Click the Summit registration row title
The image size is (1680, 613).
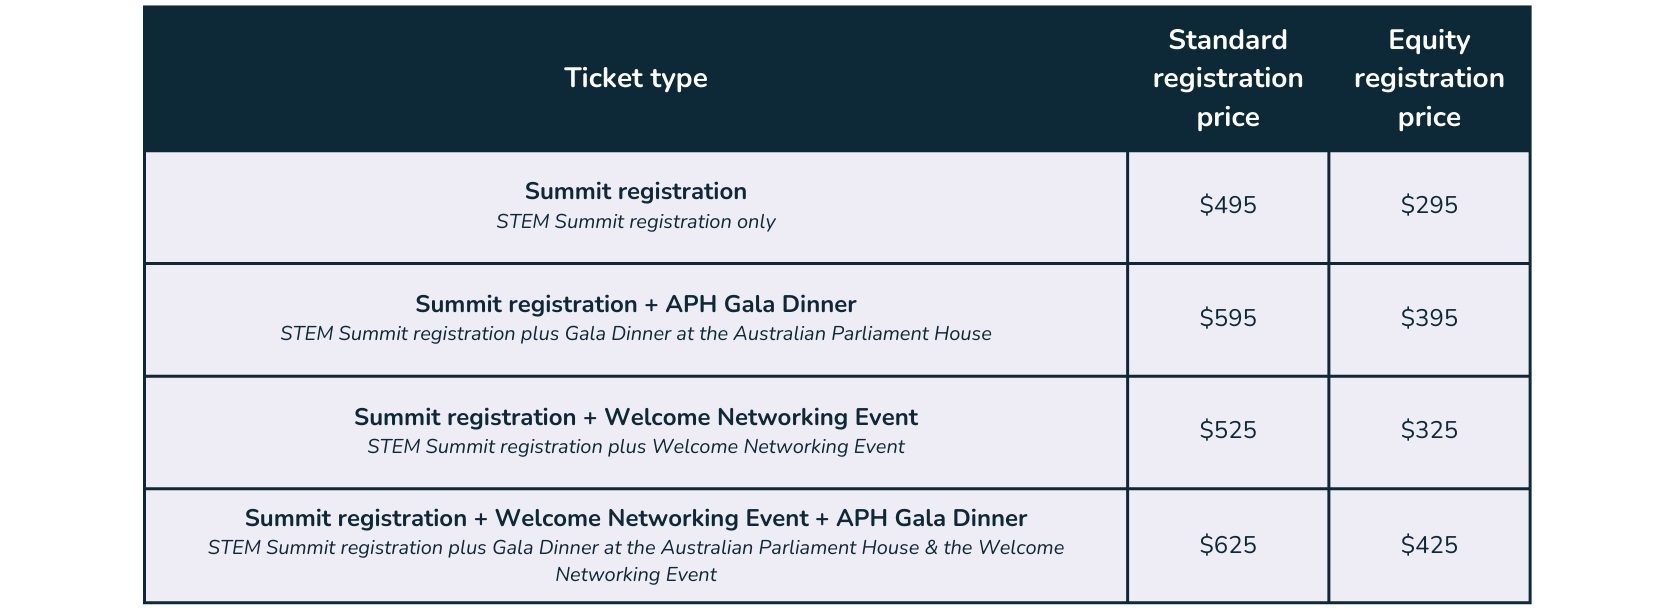636,191
